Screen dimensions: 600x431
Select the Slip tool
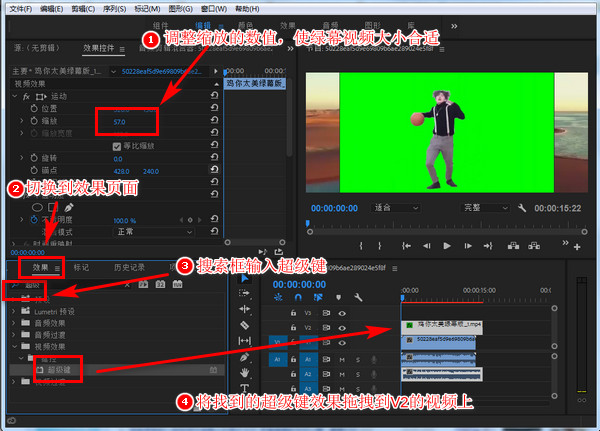[x=244, y=340]
